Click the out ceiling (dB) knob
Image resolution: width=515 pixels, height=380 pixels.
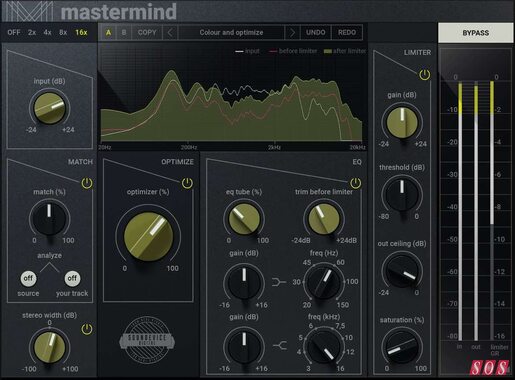402,271
